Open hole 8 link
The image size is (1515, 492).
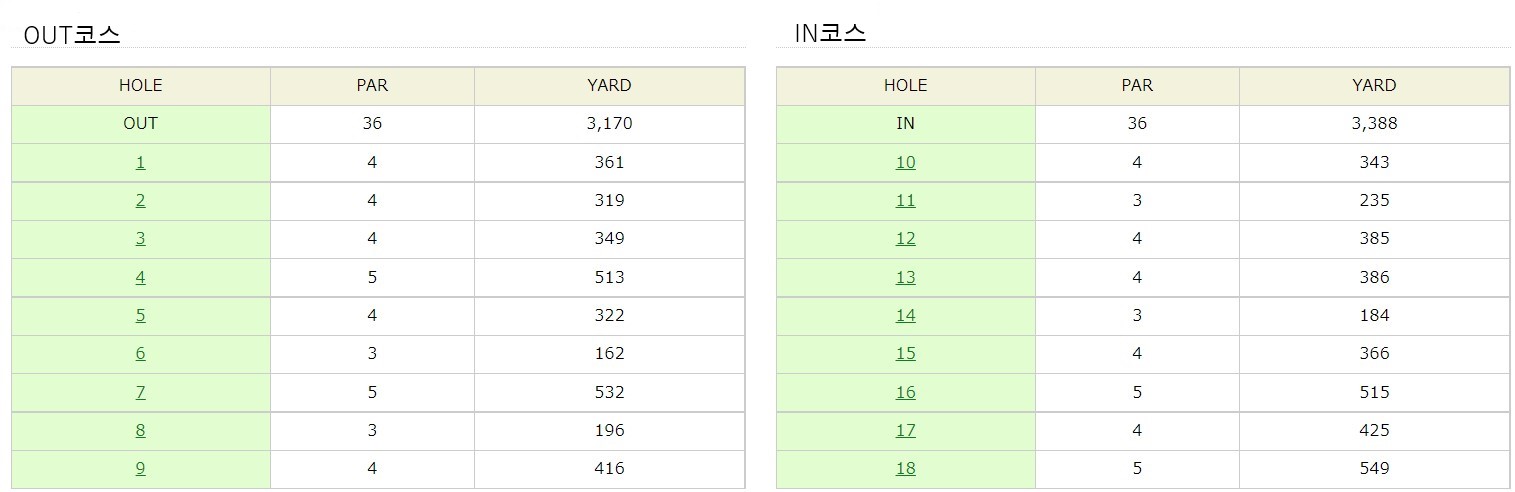140,430
